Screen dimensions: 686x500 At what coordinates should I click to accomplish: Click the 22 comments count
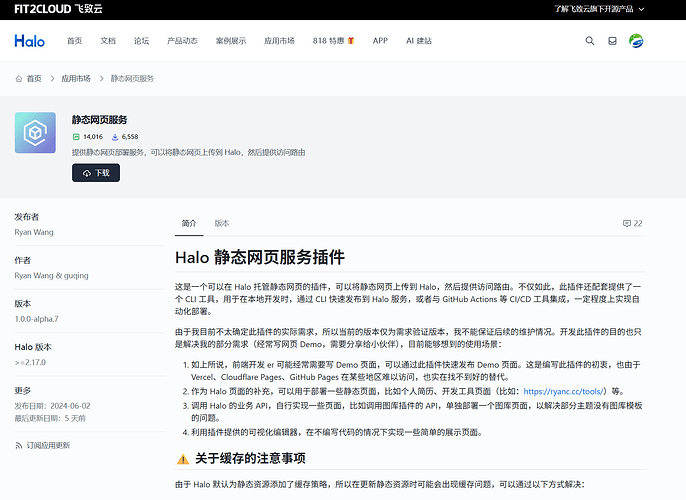coord(638,224)
